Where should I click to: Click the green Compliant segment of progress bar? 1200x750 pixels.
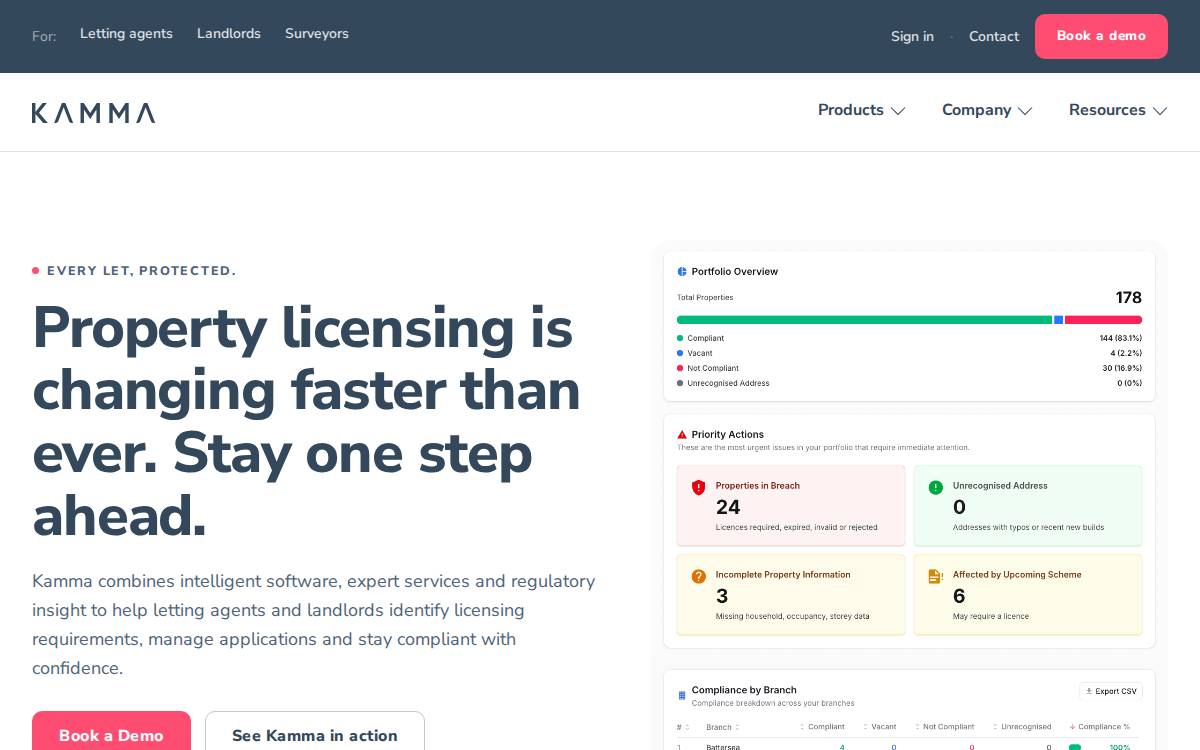point(864,320)
